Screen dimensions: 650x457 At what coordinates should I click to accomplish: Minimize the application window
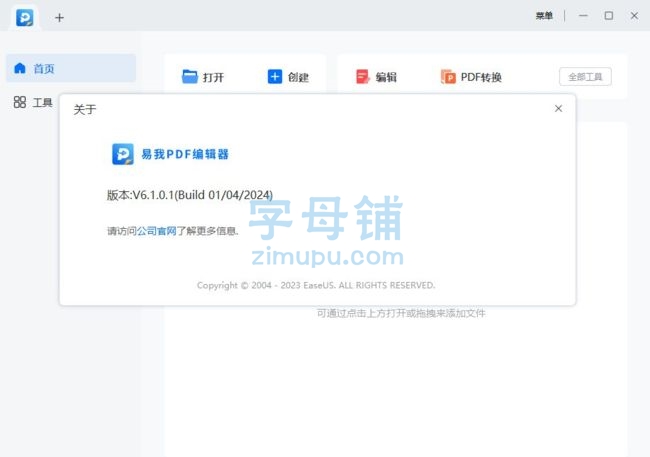(x=583, y=16)
